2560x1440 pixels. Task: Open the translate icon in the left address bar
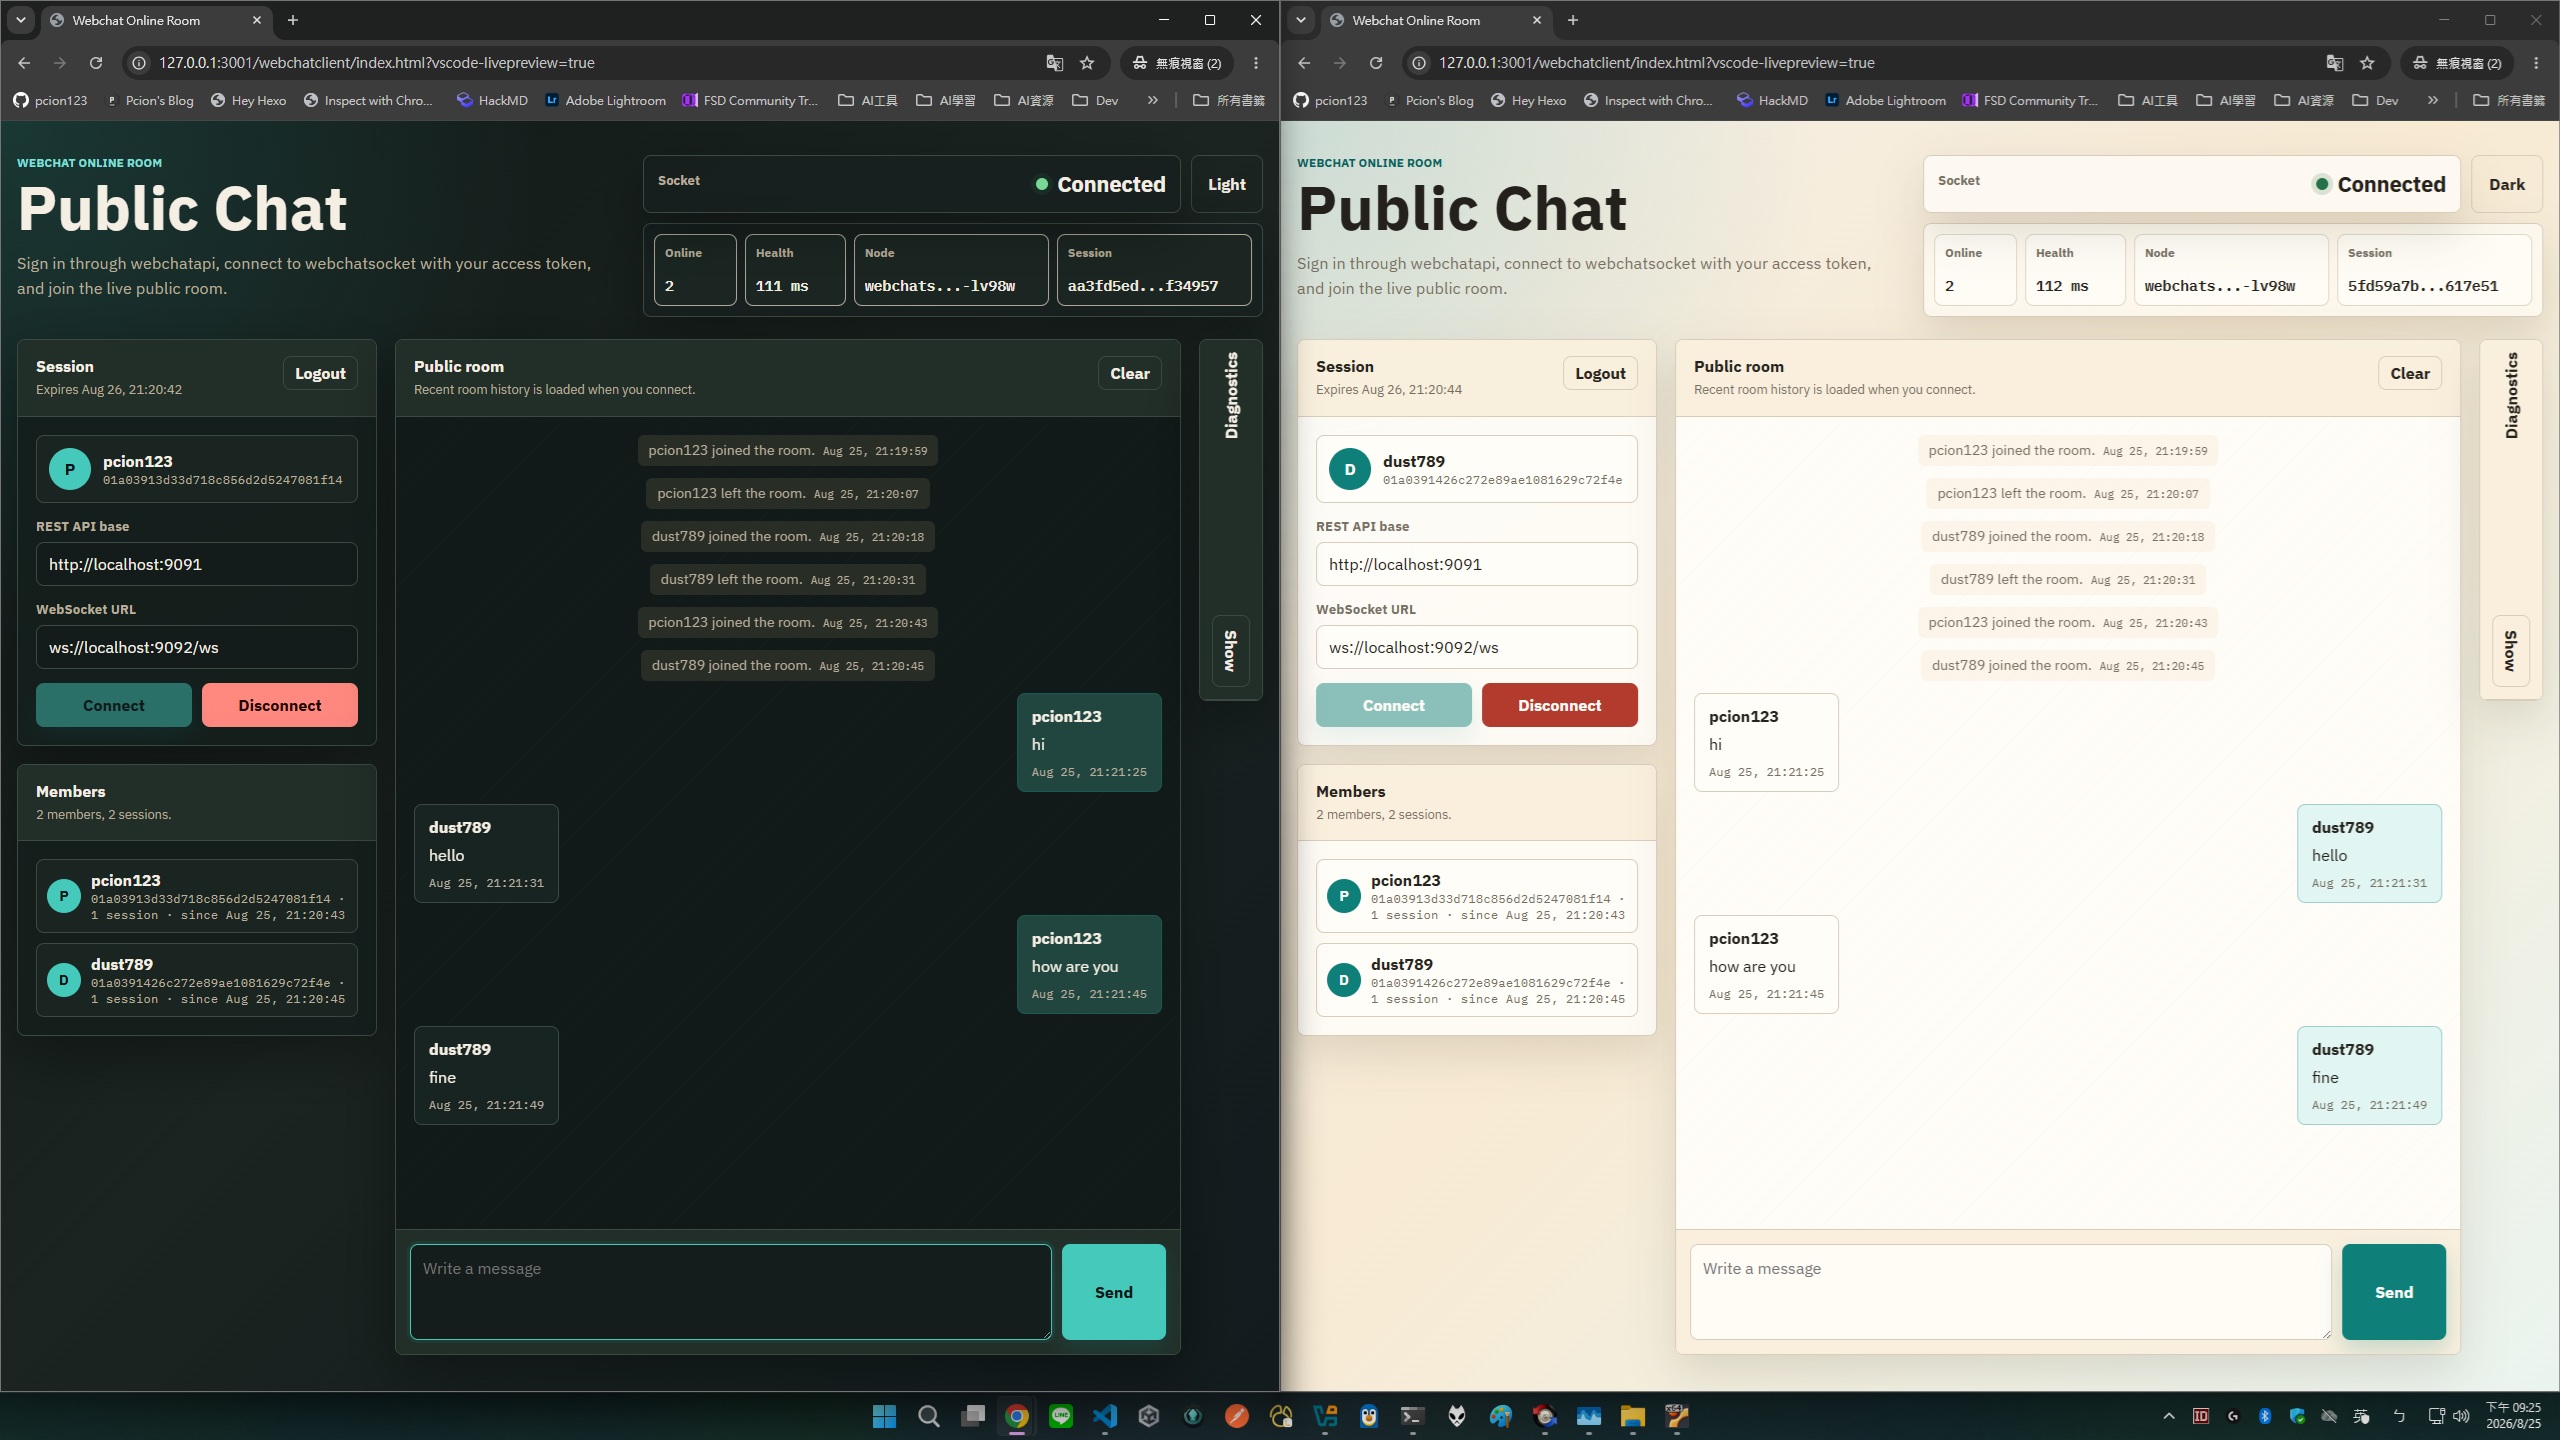pos(1055,63)
